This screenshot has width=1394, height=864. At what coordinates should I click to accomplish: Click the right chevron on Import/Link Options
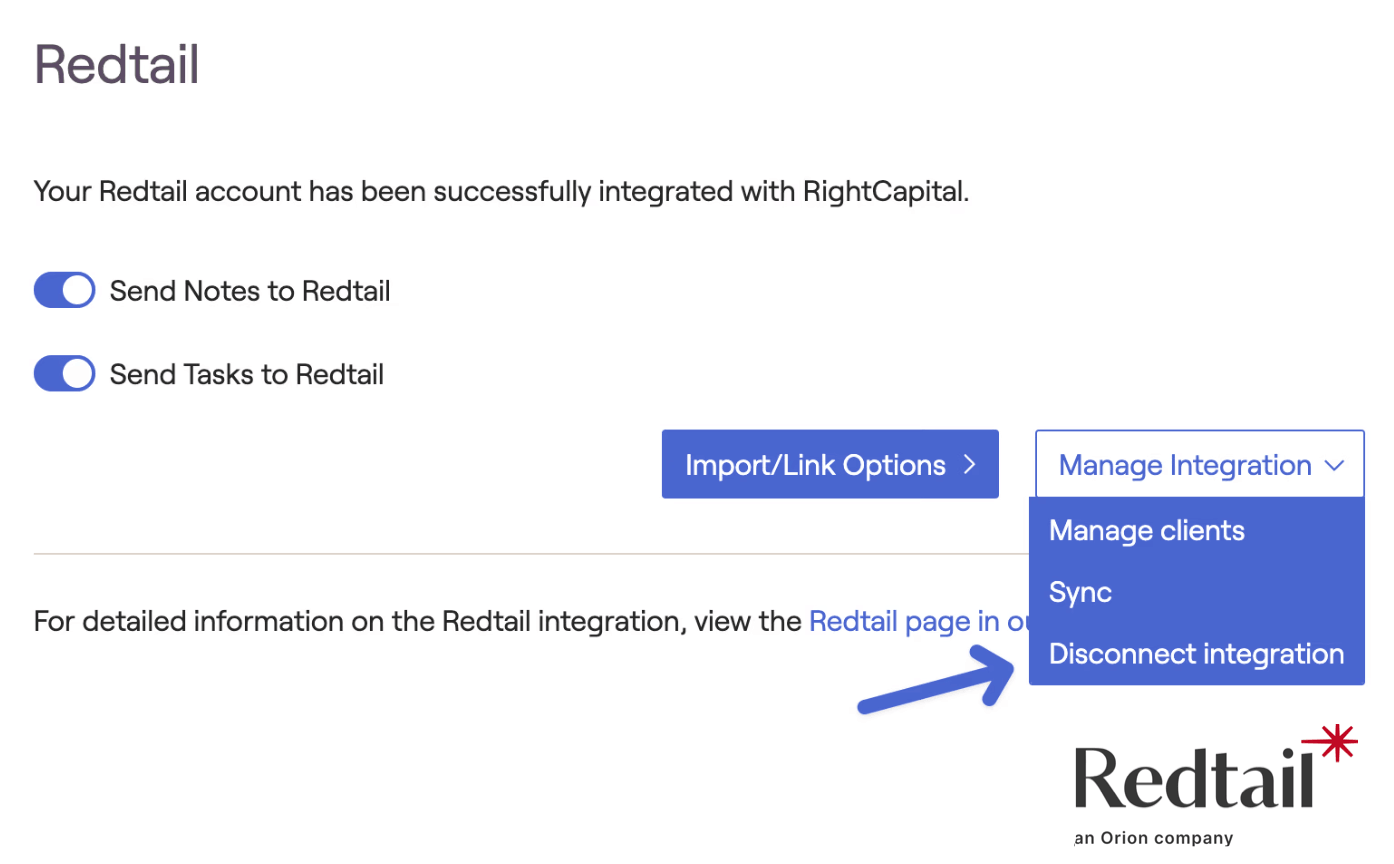[968, 464]
